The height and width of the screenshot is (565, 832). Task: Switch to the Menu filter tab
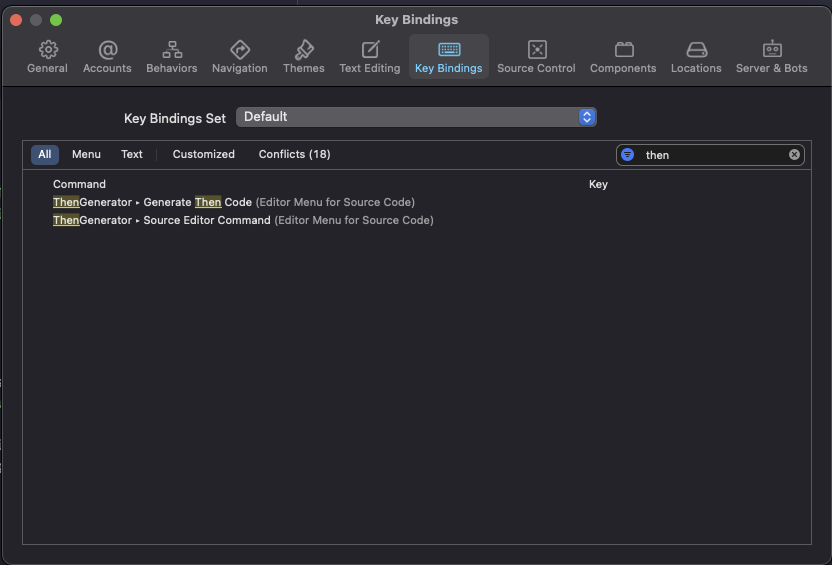[86, 154]
